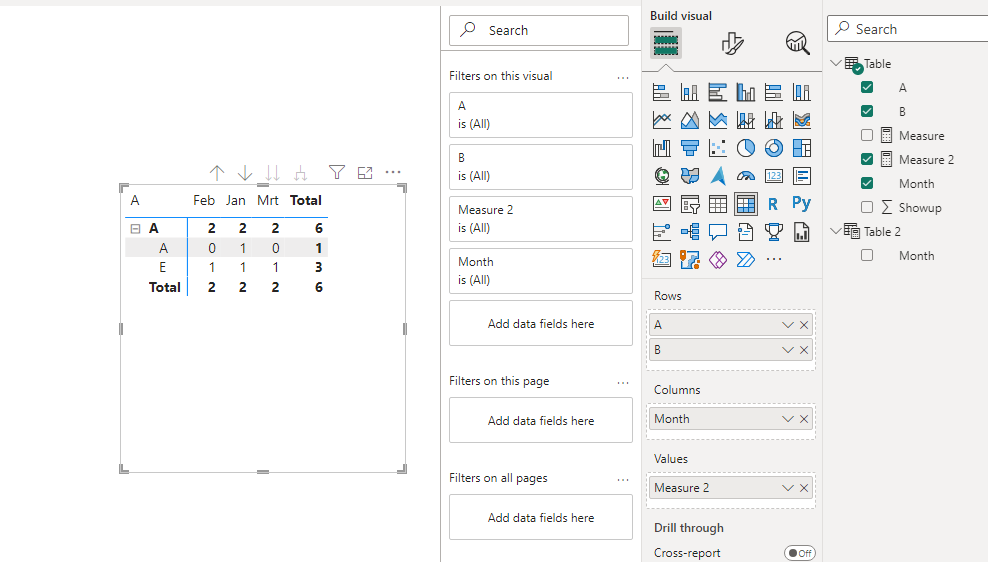
Task: Uncheck field B in Table
Action: click(x=867, y=112)
